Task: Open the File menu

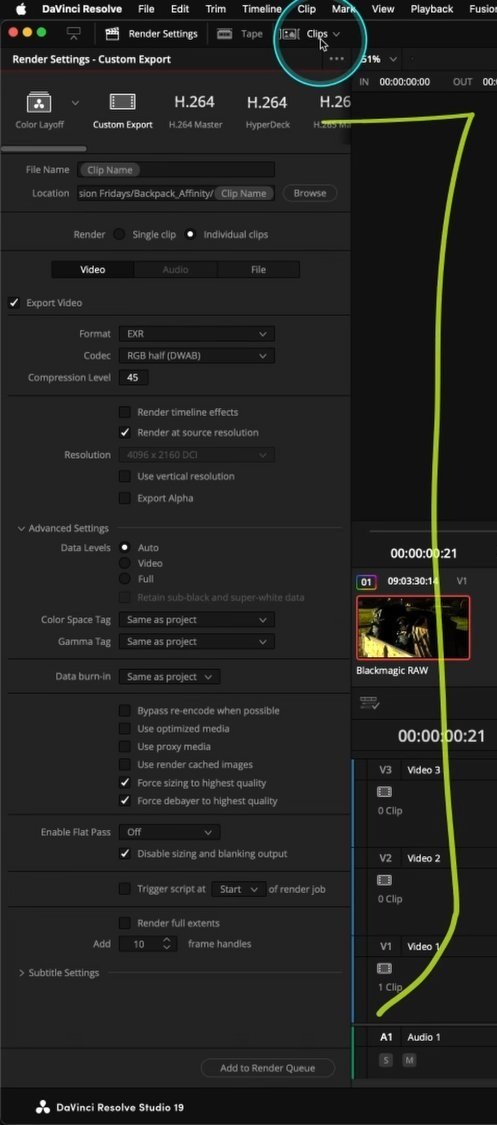Action: [x=146, y=9]
